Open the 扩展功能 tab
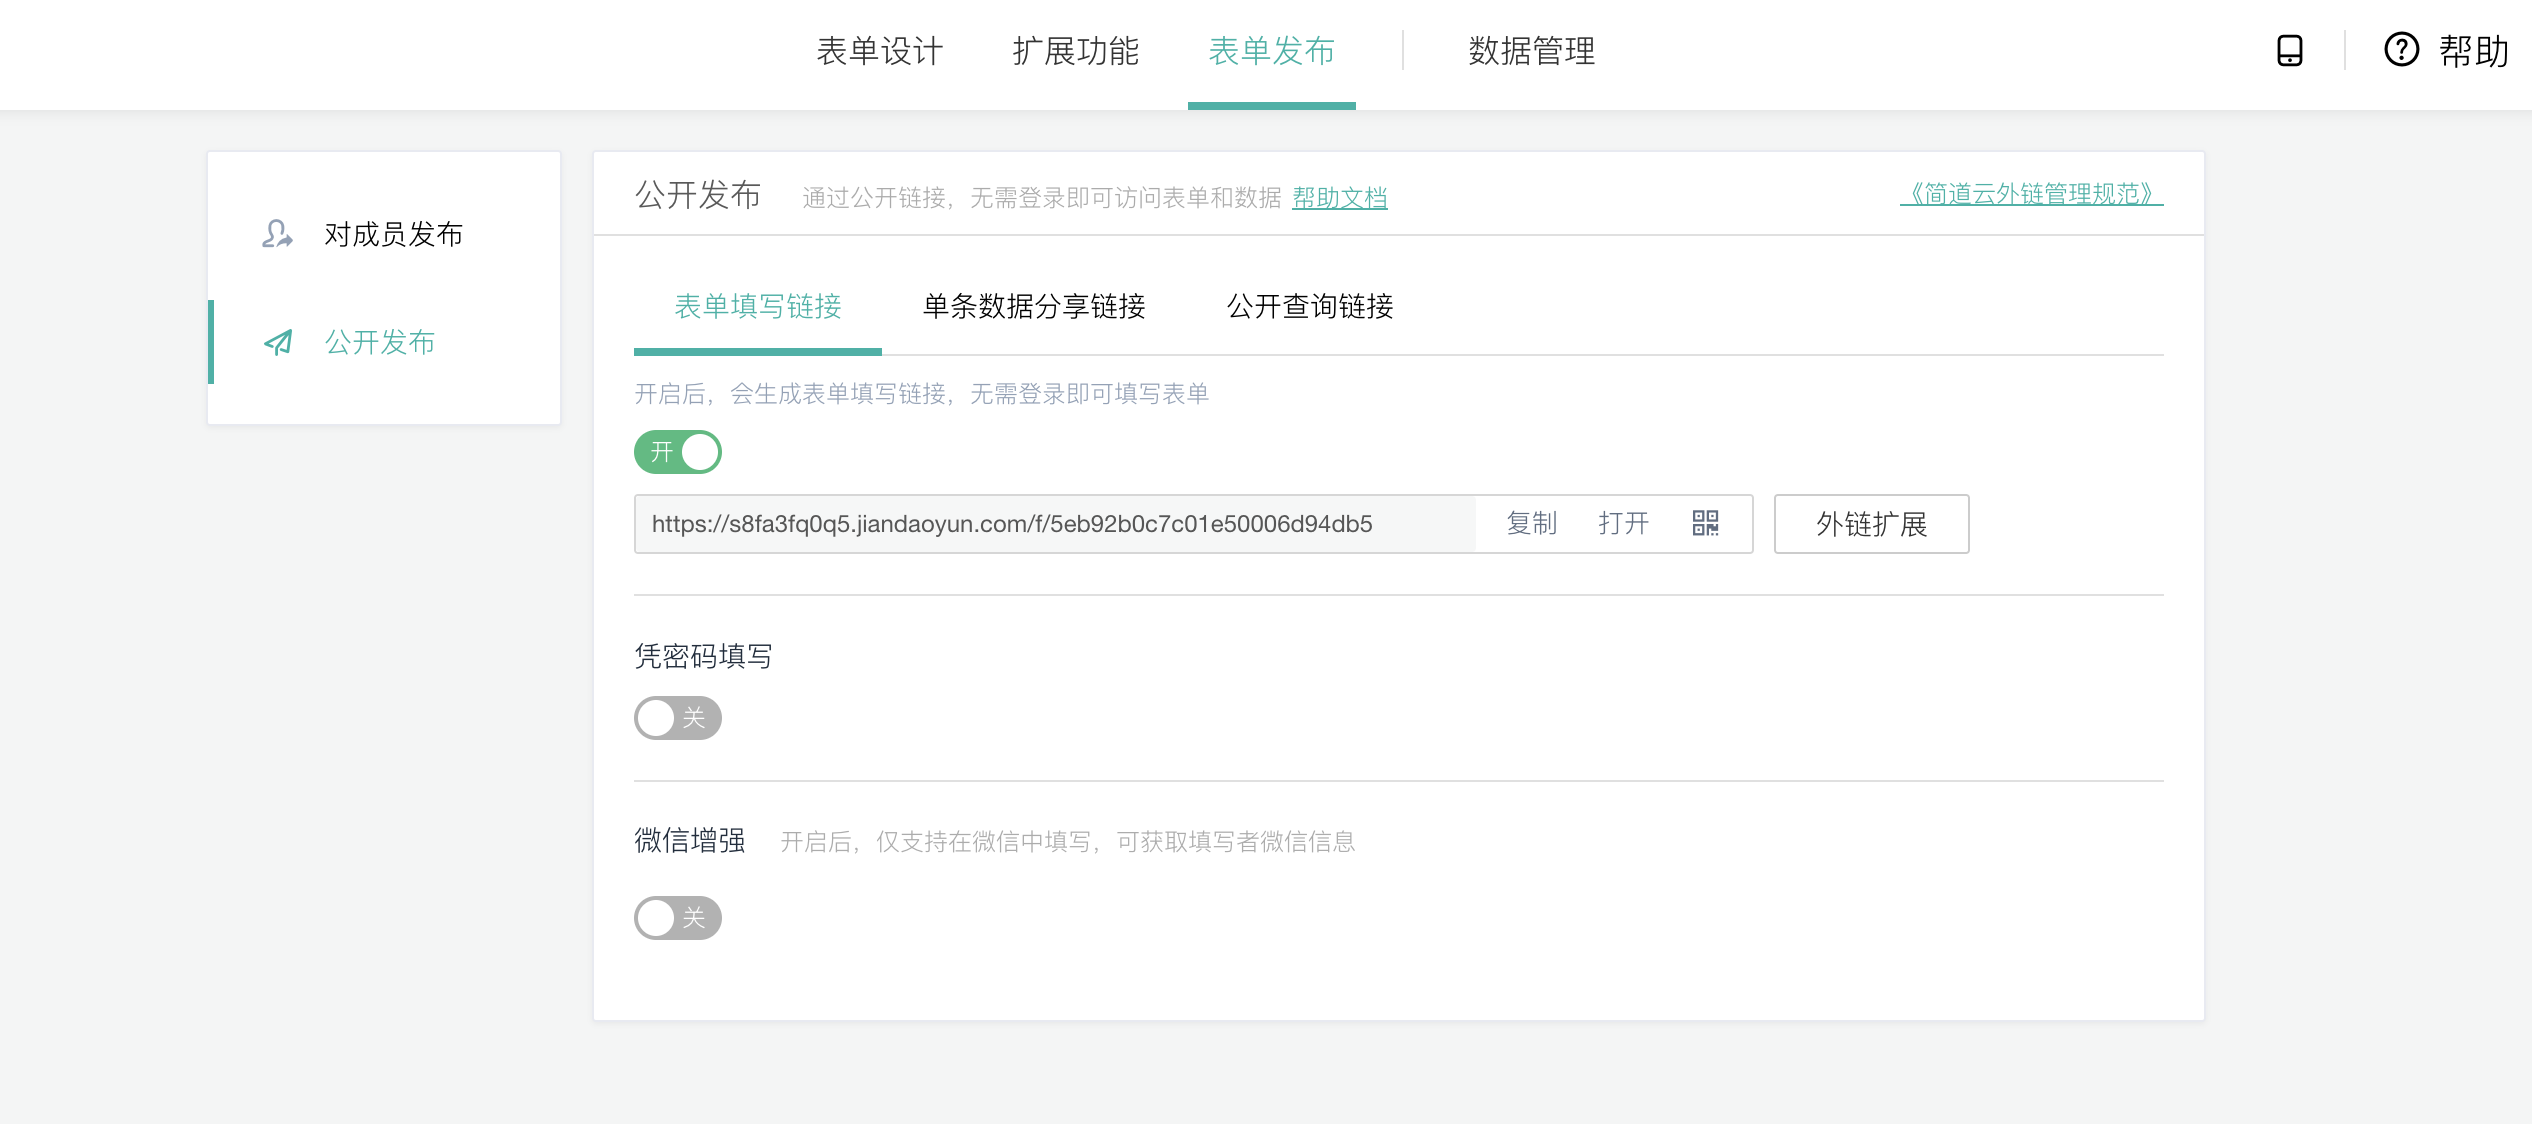The width and height of the screenshot is (2532, 1124). (x=1075, y=51)
